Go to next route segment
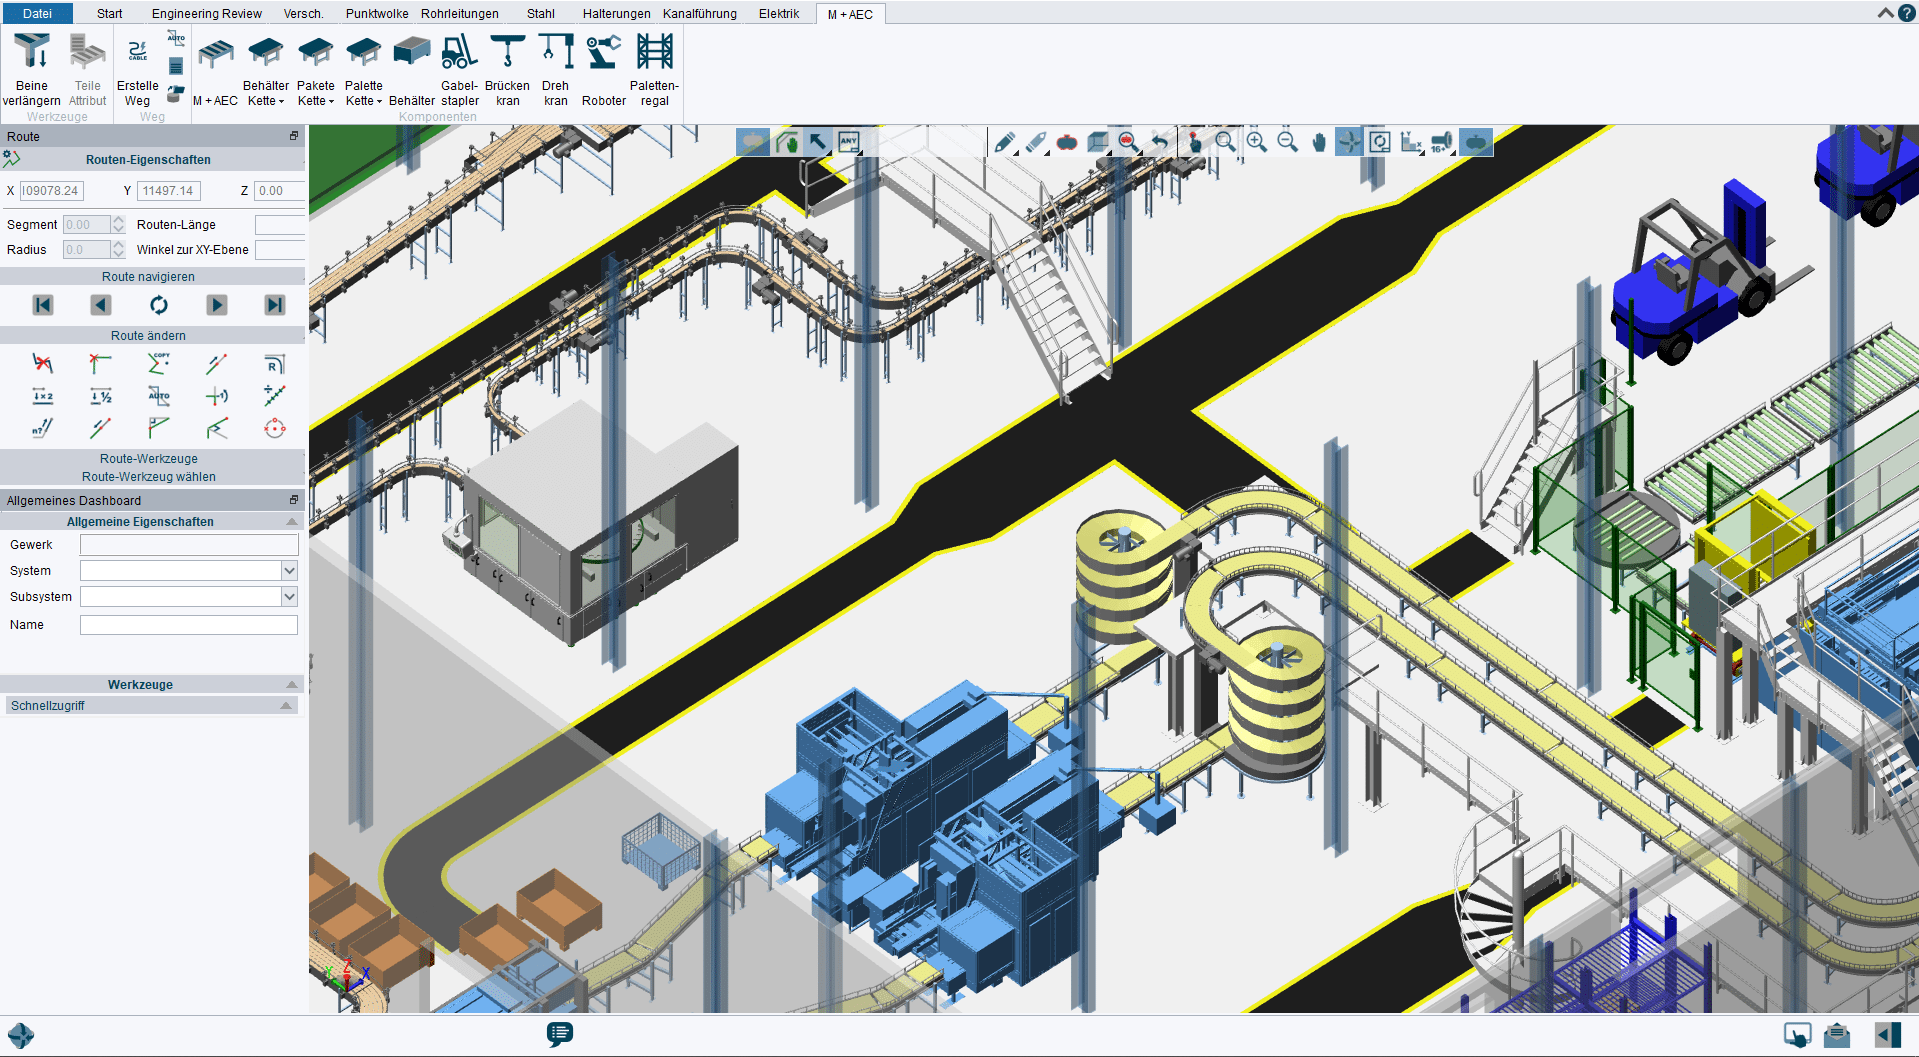This screenshot has height=1057, width=1919. click(x=217, y=305)
